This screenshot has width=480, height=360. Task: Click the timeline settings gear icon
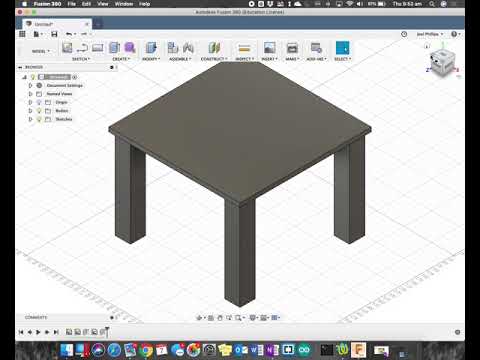(x=457, y=332)
